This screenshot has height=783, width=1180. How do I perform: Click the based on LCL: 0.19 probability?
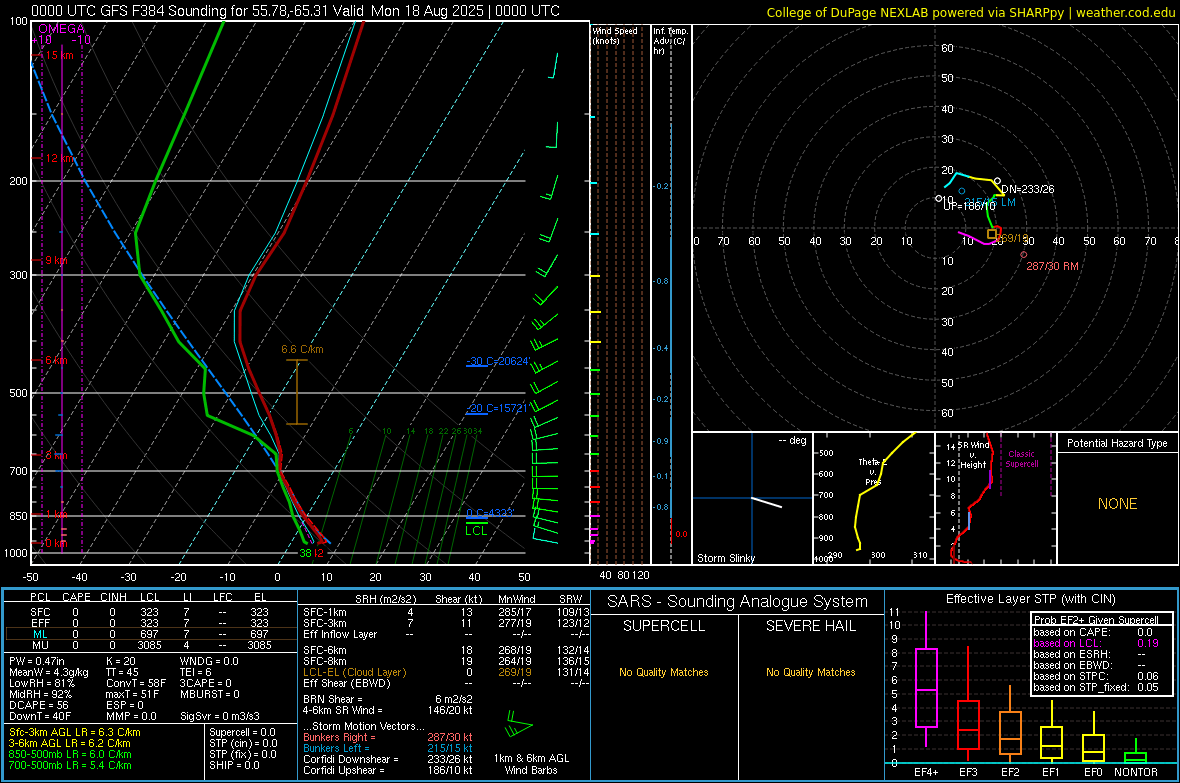(1096, 643)
